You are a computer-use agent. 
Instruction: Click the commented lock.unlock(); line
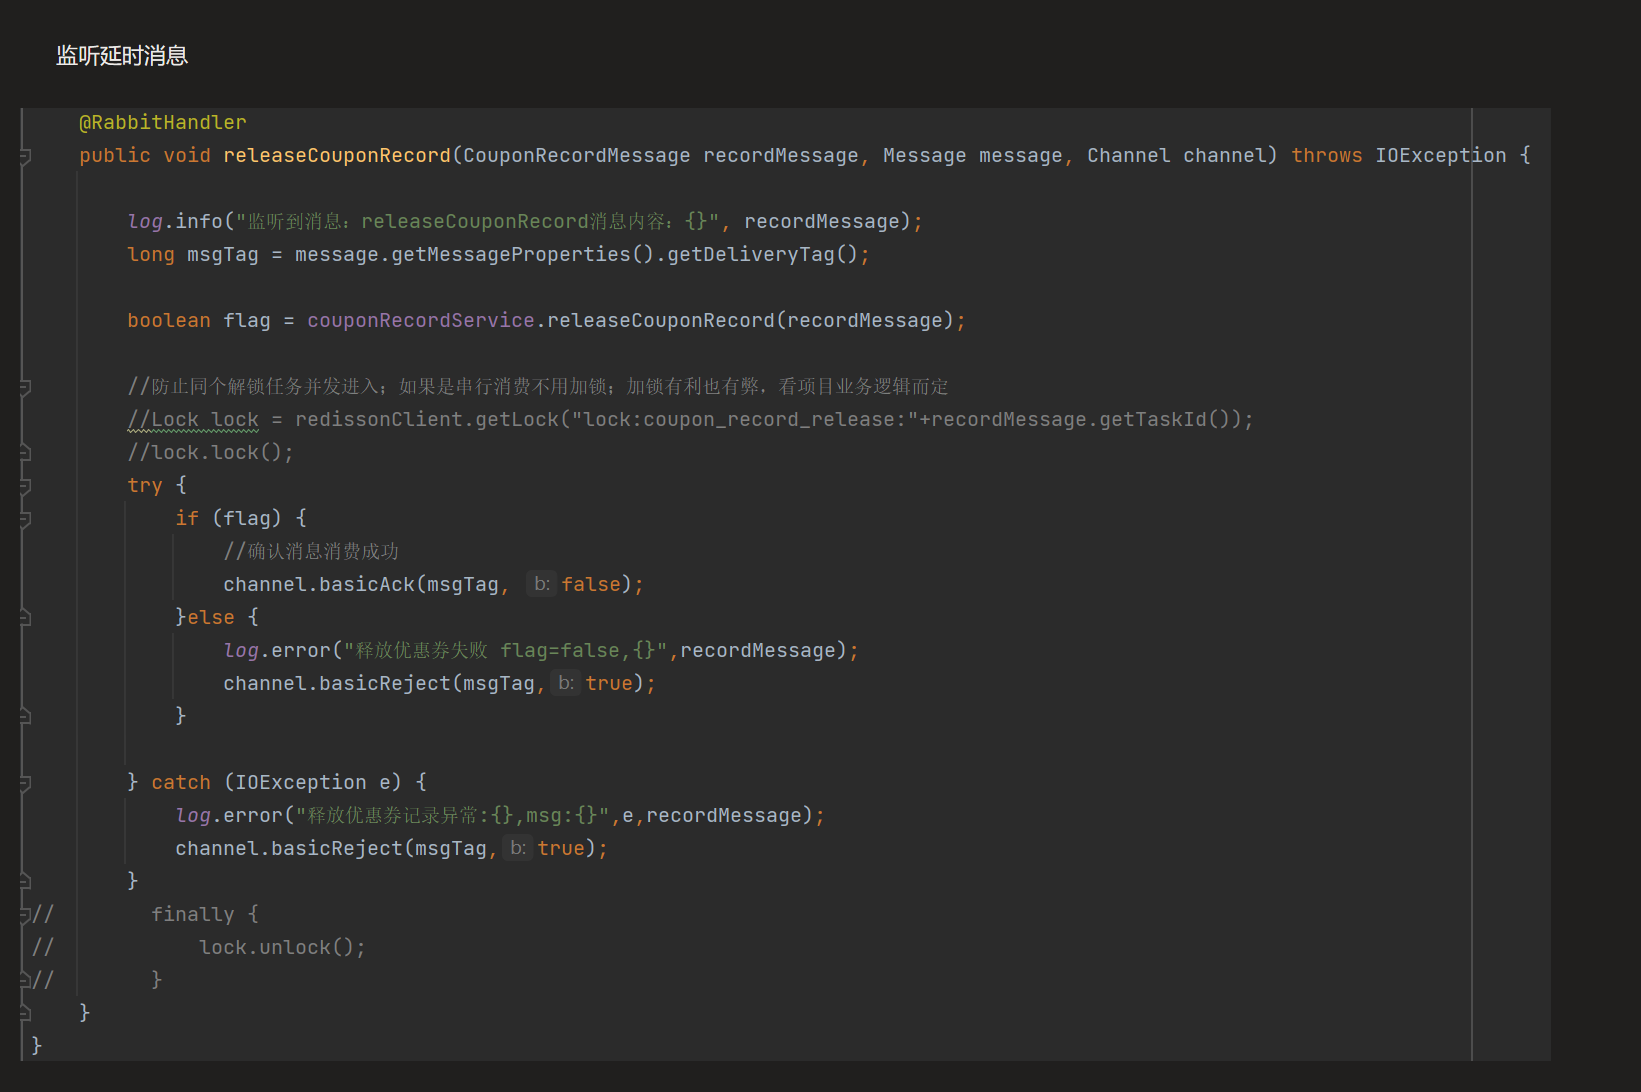(282, 948)
